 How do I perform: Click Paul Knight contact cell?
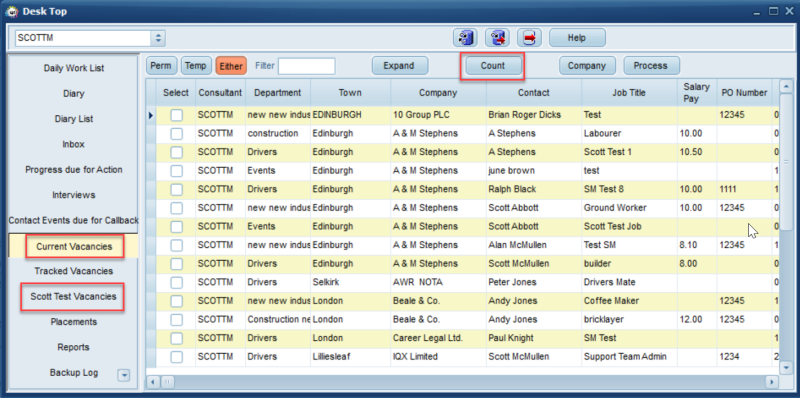tap(534, 338)
